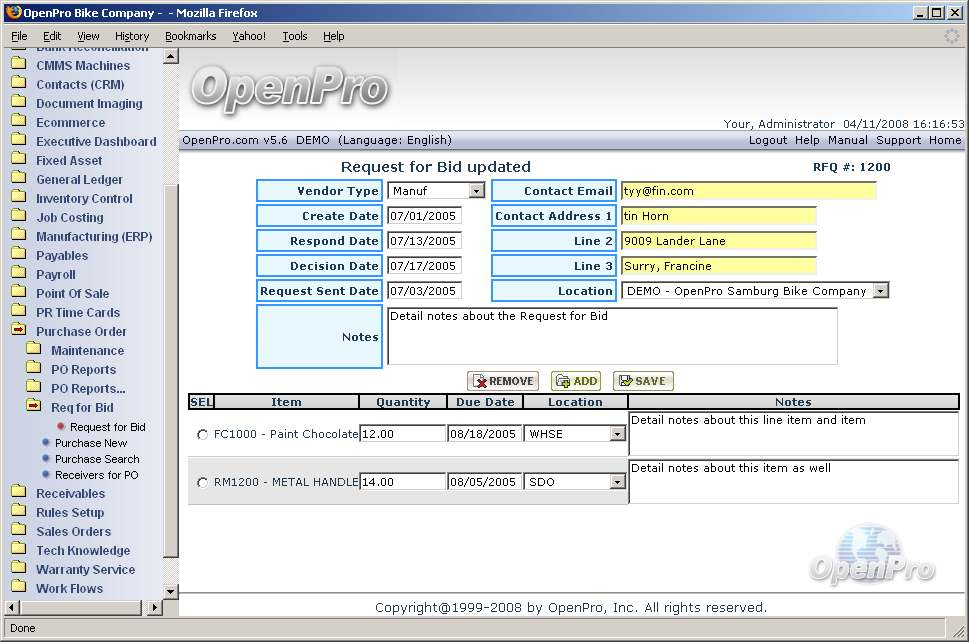Viewport: 969px width, 642px height.
Task: Click the Work Flows folder icon
Action: pos(18,588)
